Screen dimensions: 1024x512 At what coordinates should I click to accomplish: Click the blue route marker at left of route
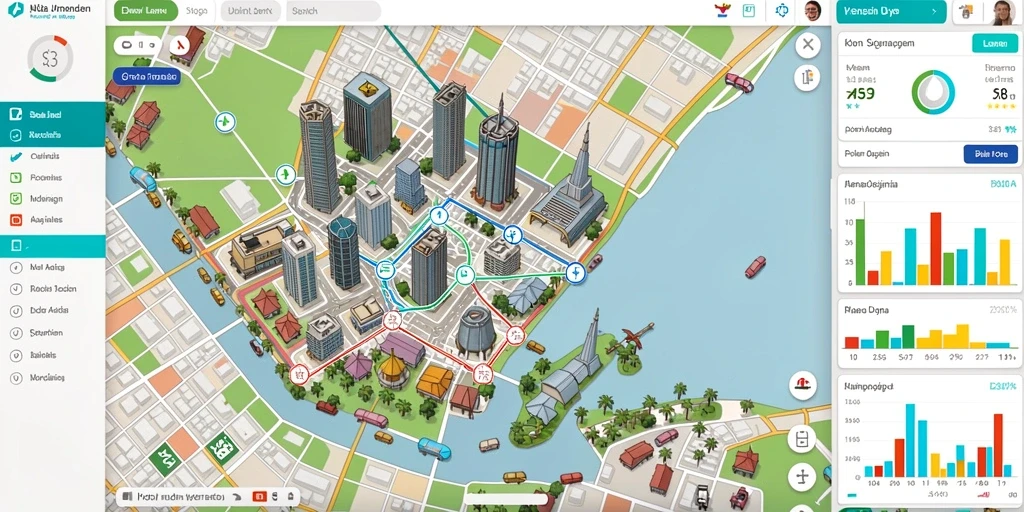(385, 268)
